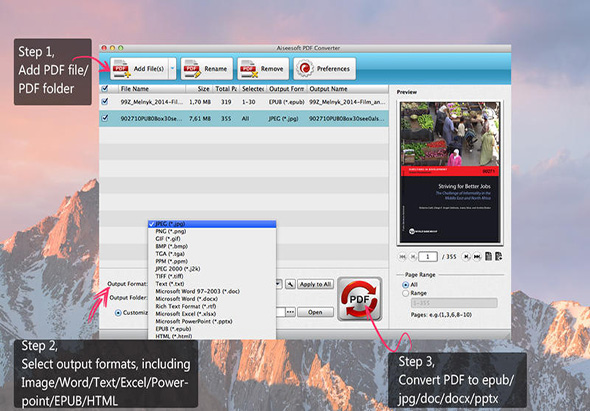
Task: Choose JPEG 2000 (*.j2k) format
Action: [x=212, y=269]
